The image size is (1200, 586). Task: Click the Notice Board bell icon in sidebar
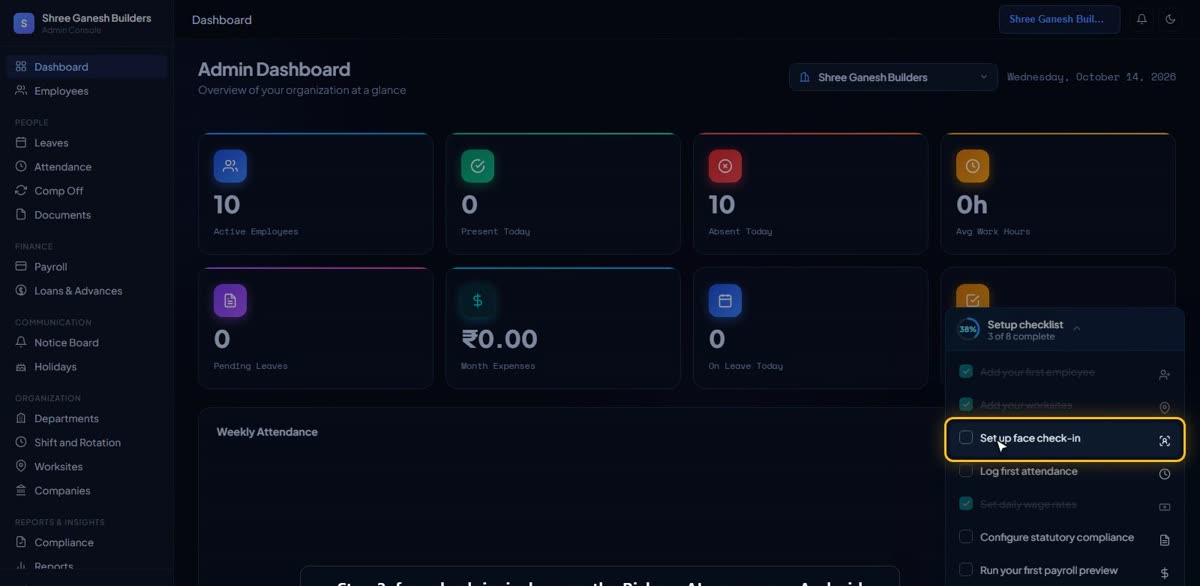click(21, 343)
